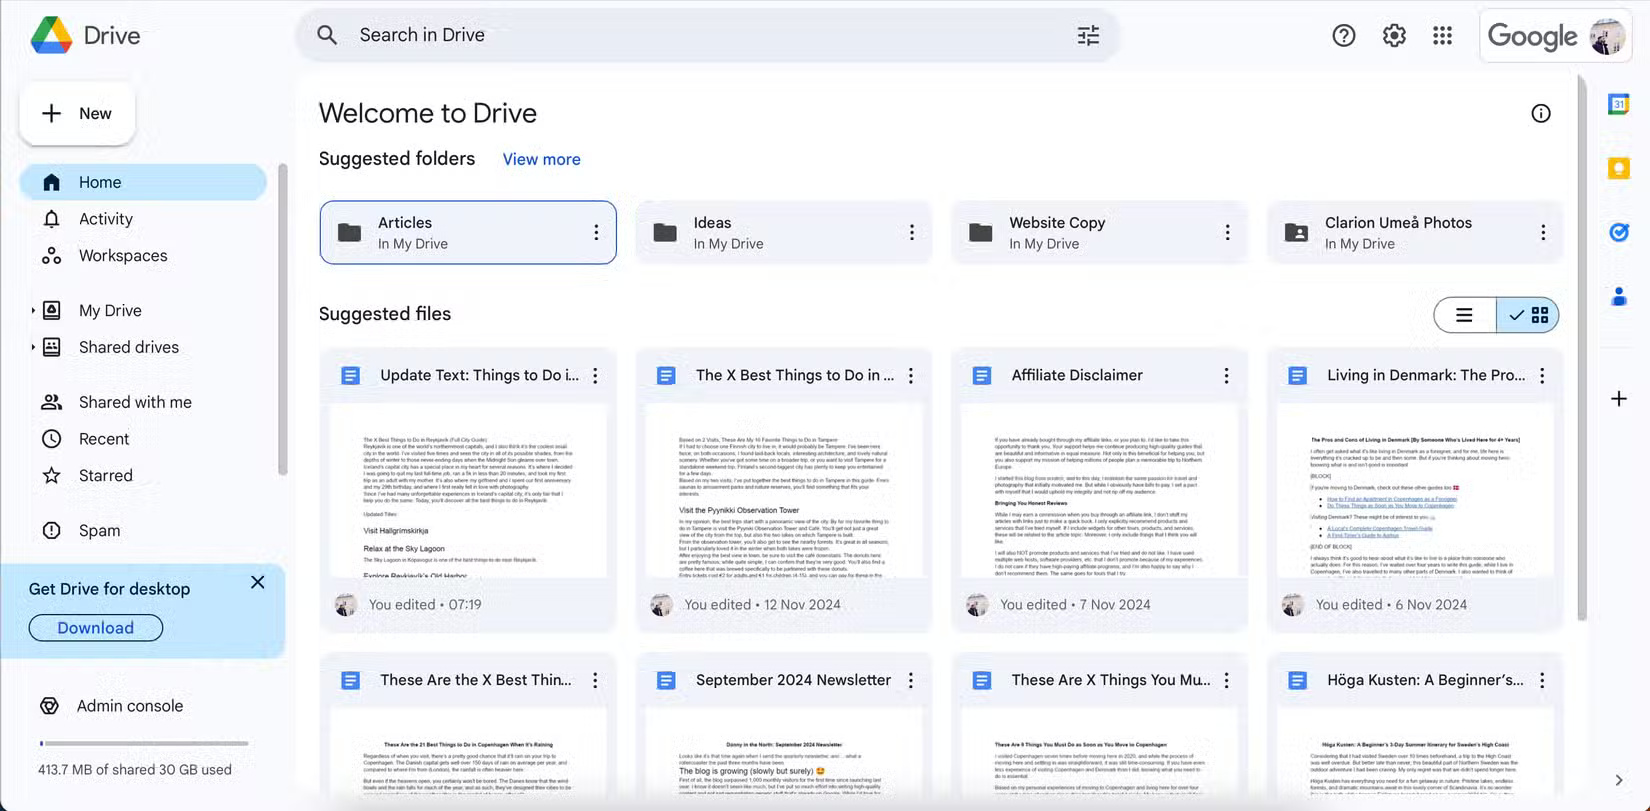Open more actions for September 2024 Newsletter

coord(911,680)
